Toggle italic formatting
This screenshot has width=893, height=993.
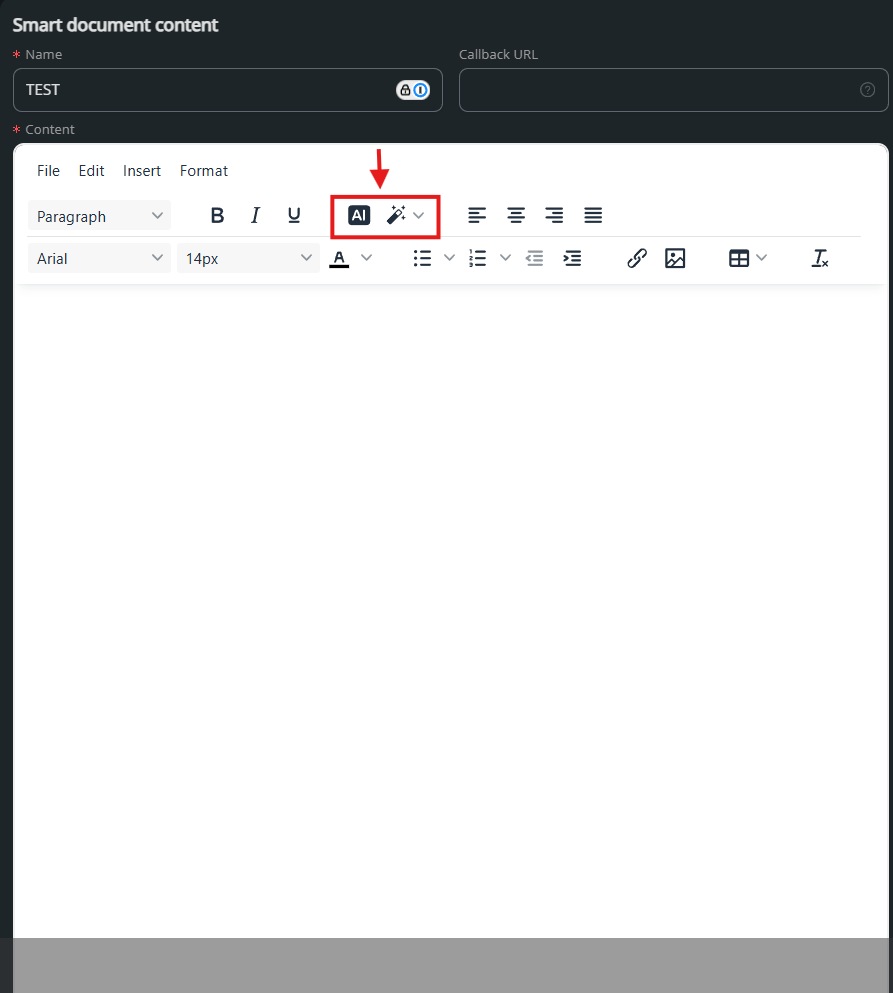point(255,215)
